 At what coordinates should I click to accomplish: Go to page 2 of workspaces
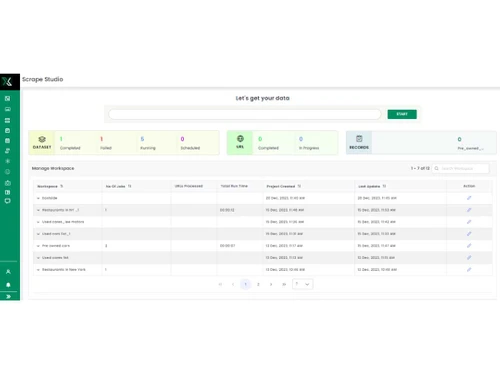tap(258, 284)
